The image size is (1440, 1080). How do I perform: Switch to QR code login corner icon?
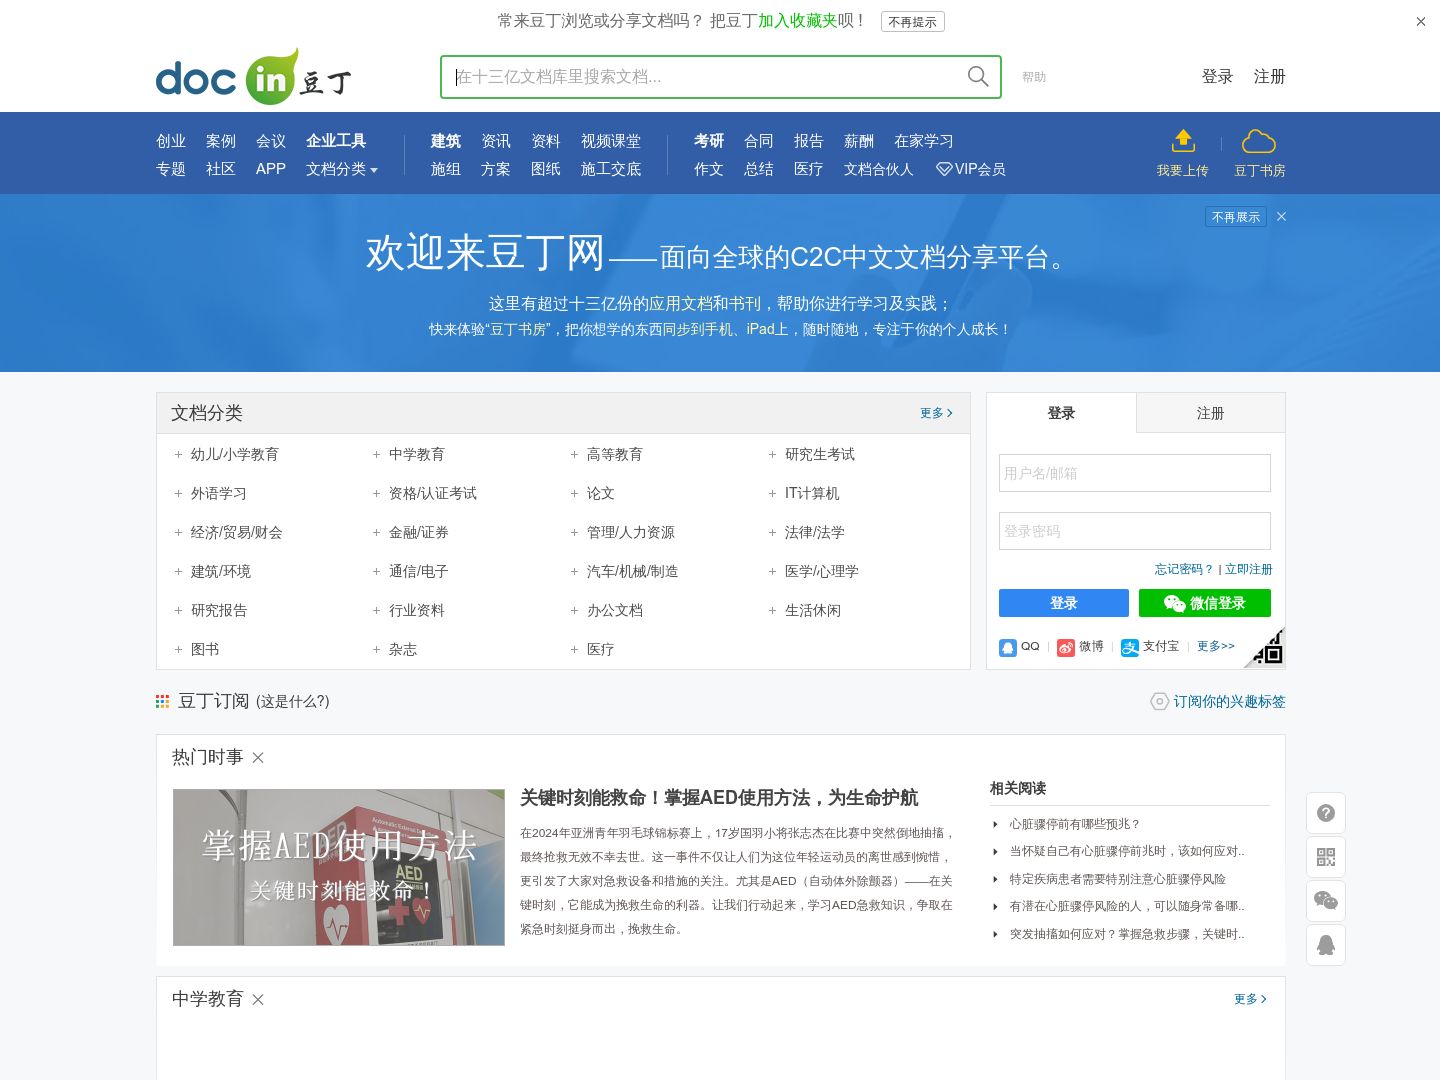[1267, 648]
